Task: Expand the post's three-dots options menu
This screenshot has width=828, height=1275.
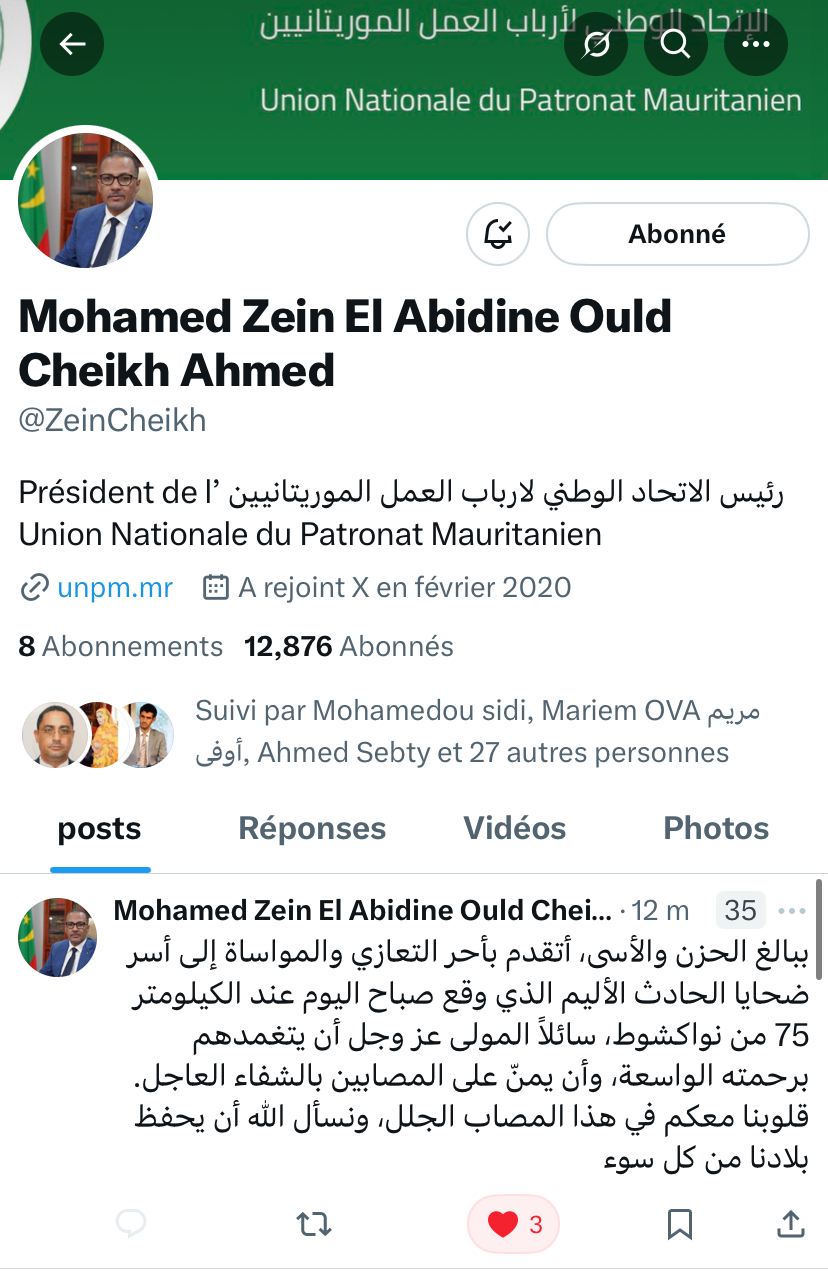Action: tap(791, 911)
